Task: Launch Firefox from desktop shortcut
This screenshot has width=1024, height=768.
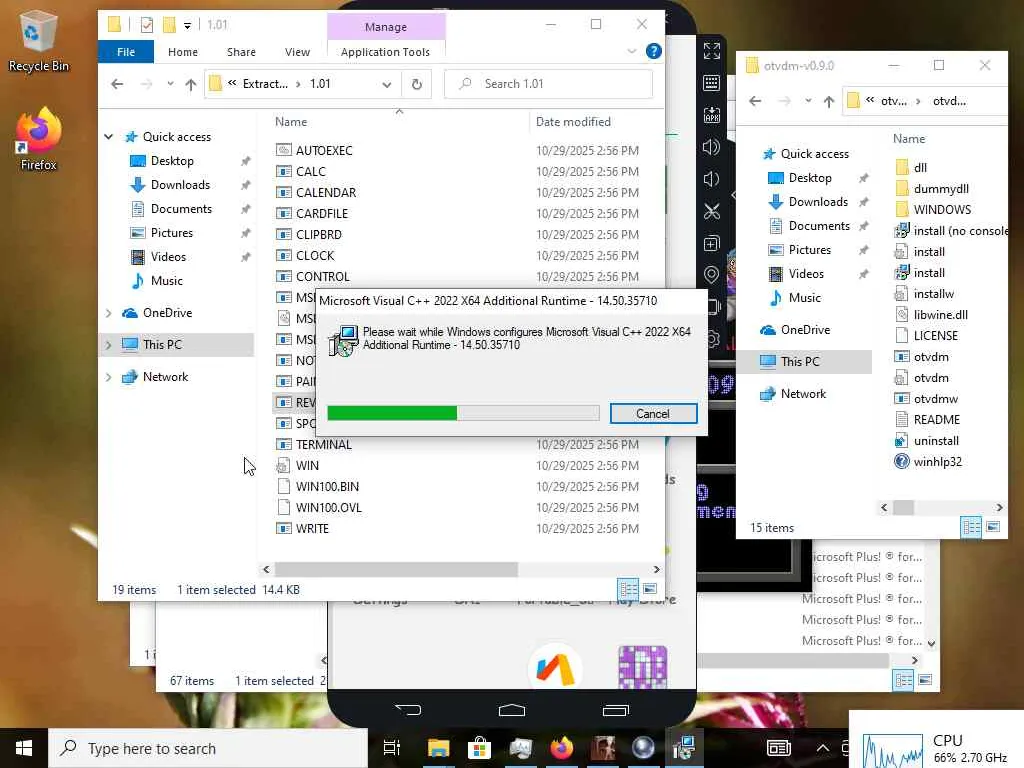Action: [x=38, y=140]
